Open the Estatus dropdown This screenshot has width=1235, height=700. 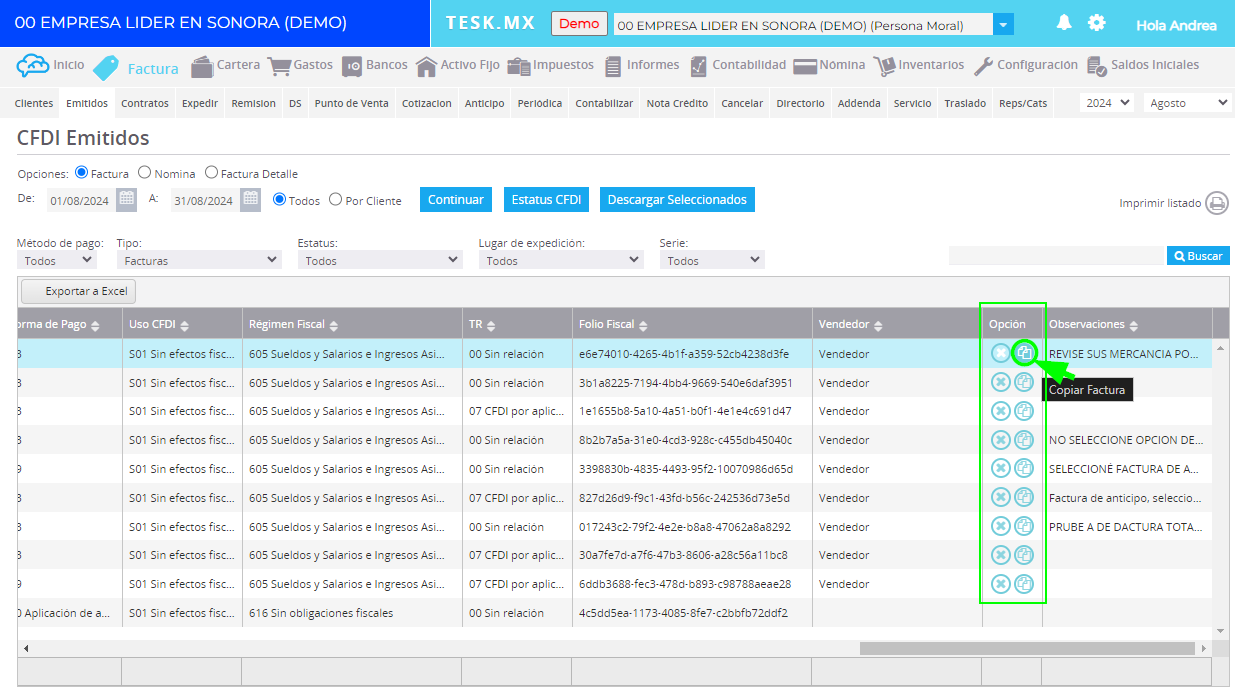click(380, 260)
